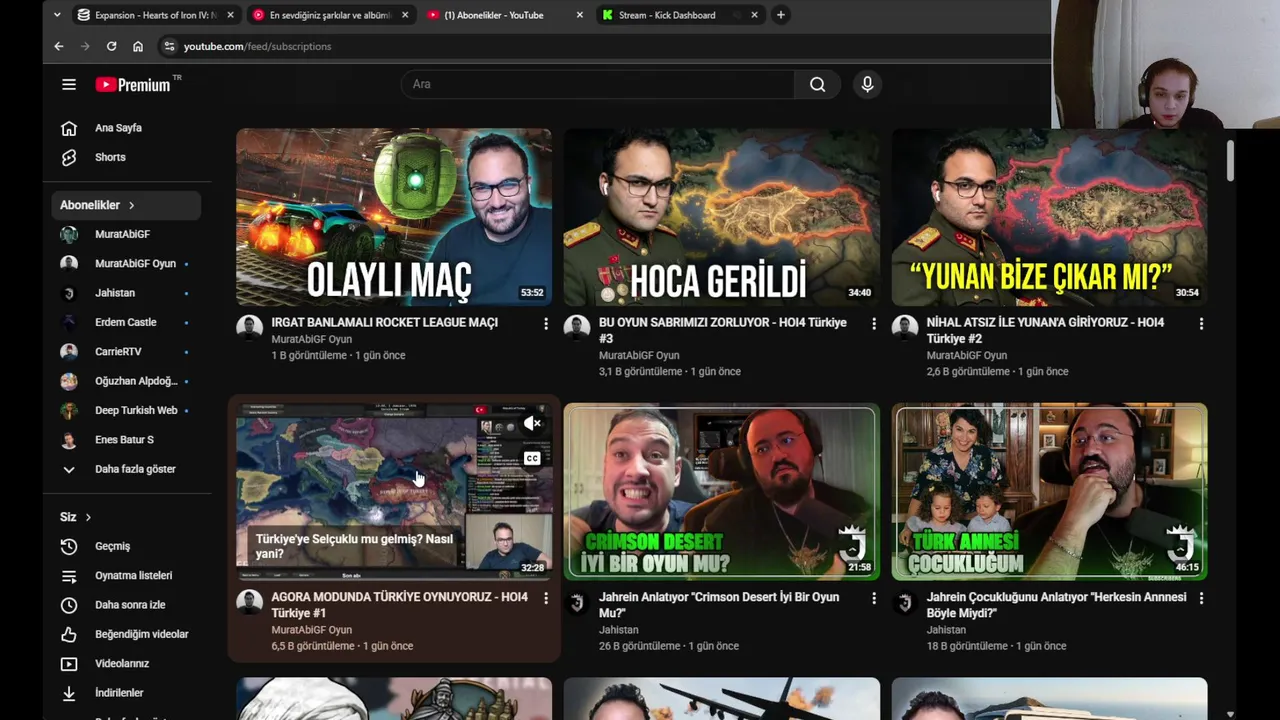Open Enes Batur S channel
The width and height of the screenshot is (1280, 720).
126,439
